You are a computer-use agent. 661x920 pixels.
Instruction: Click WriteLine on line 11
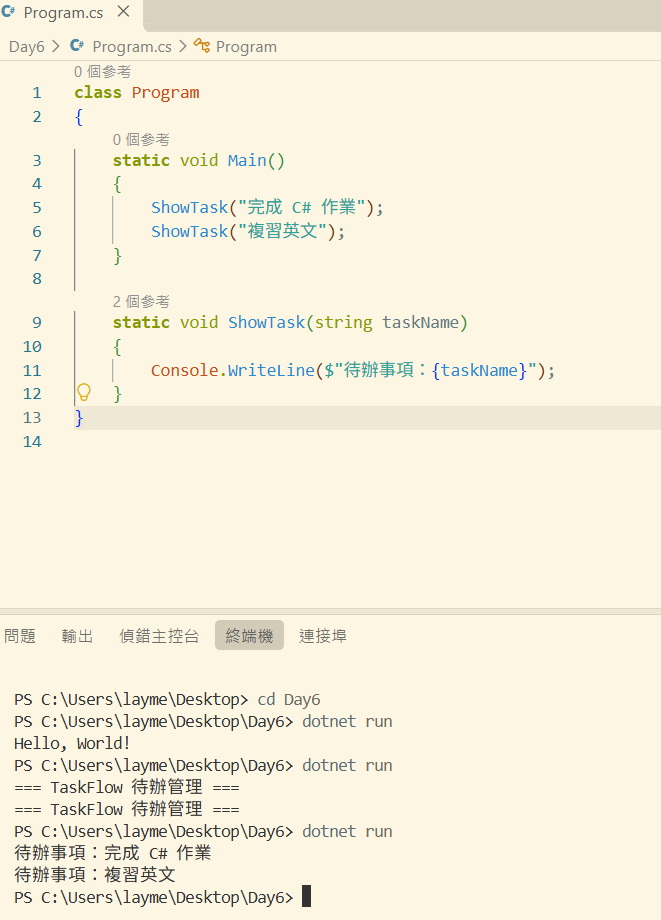tap(271, 371)
